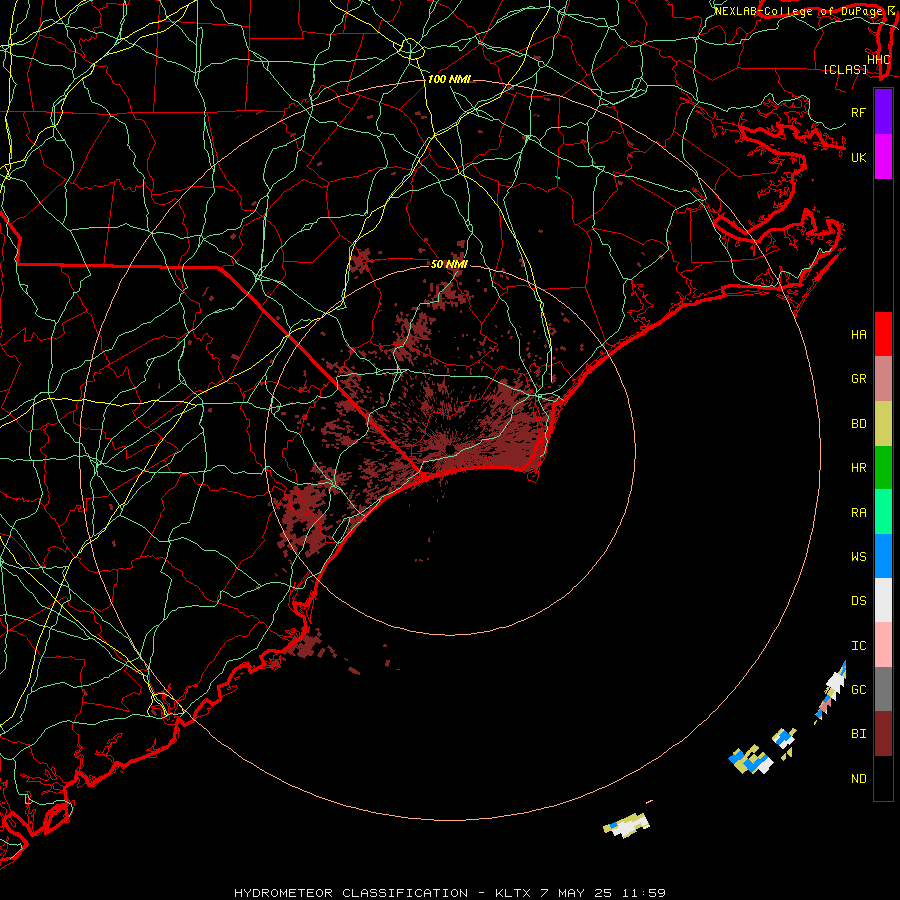Click the "HR" legend label
The width and height of the screenshot is (900, 900).
pos(859,468)
